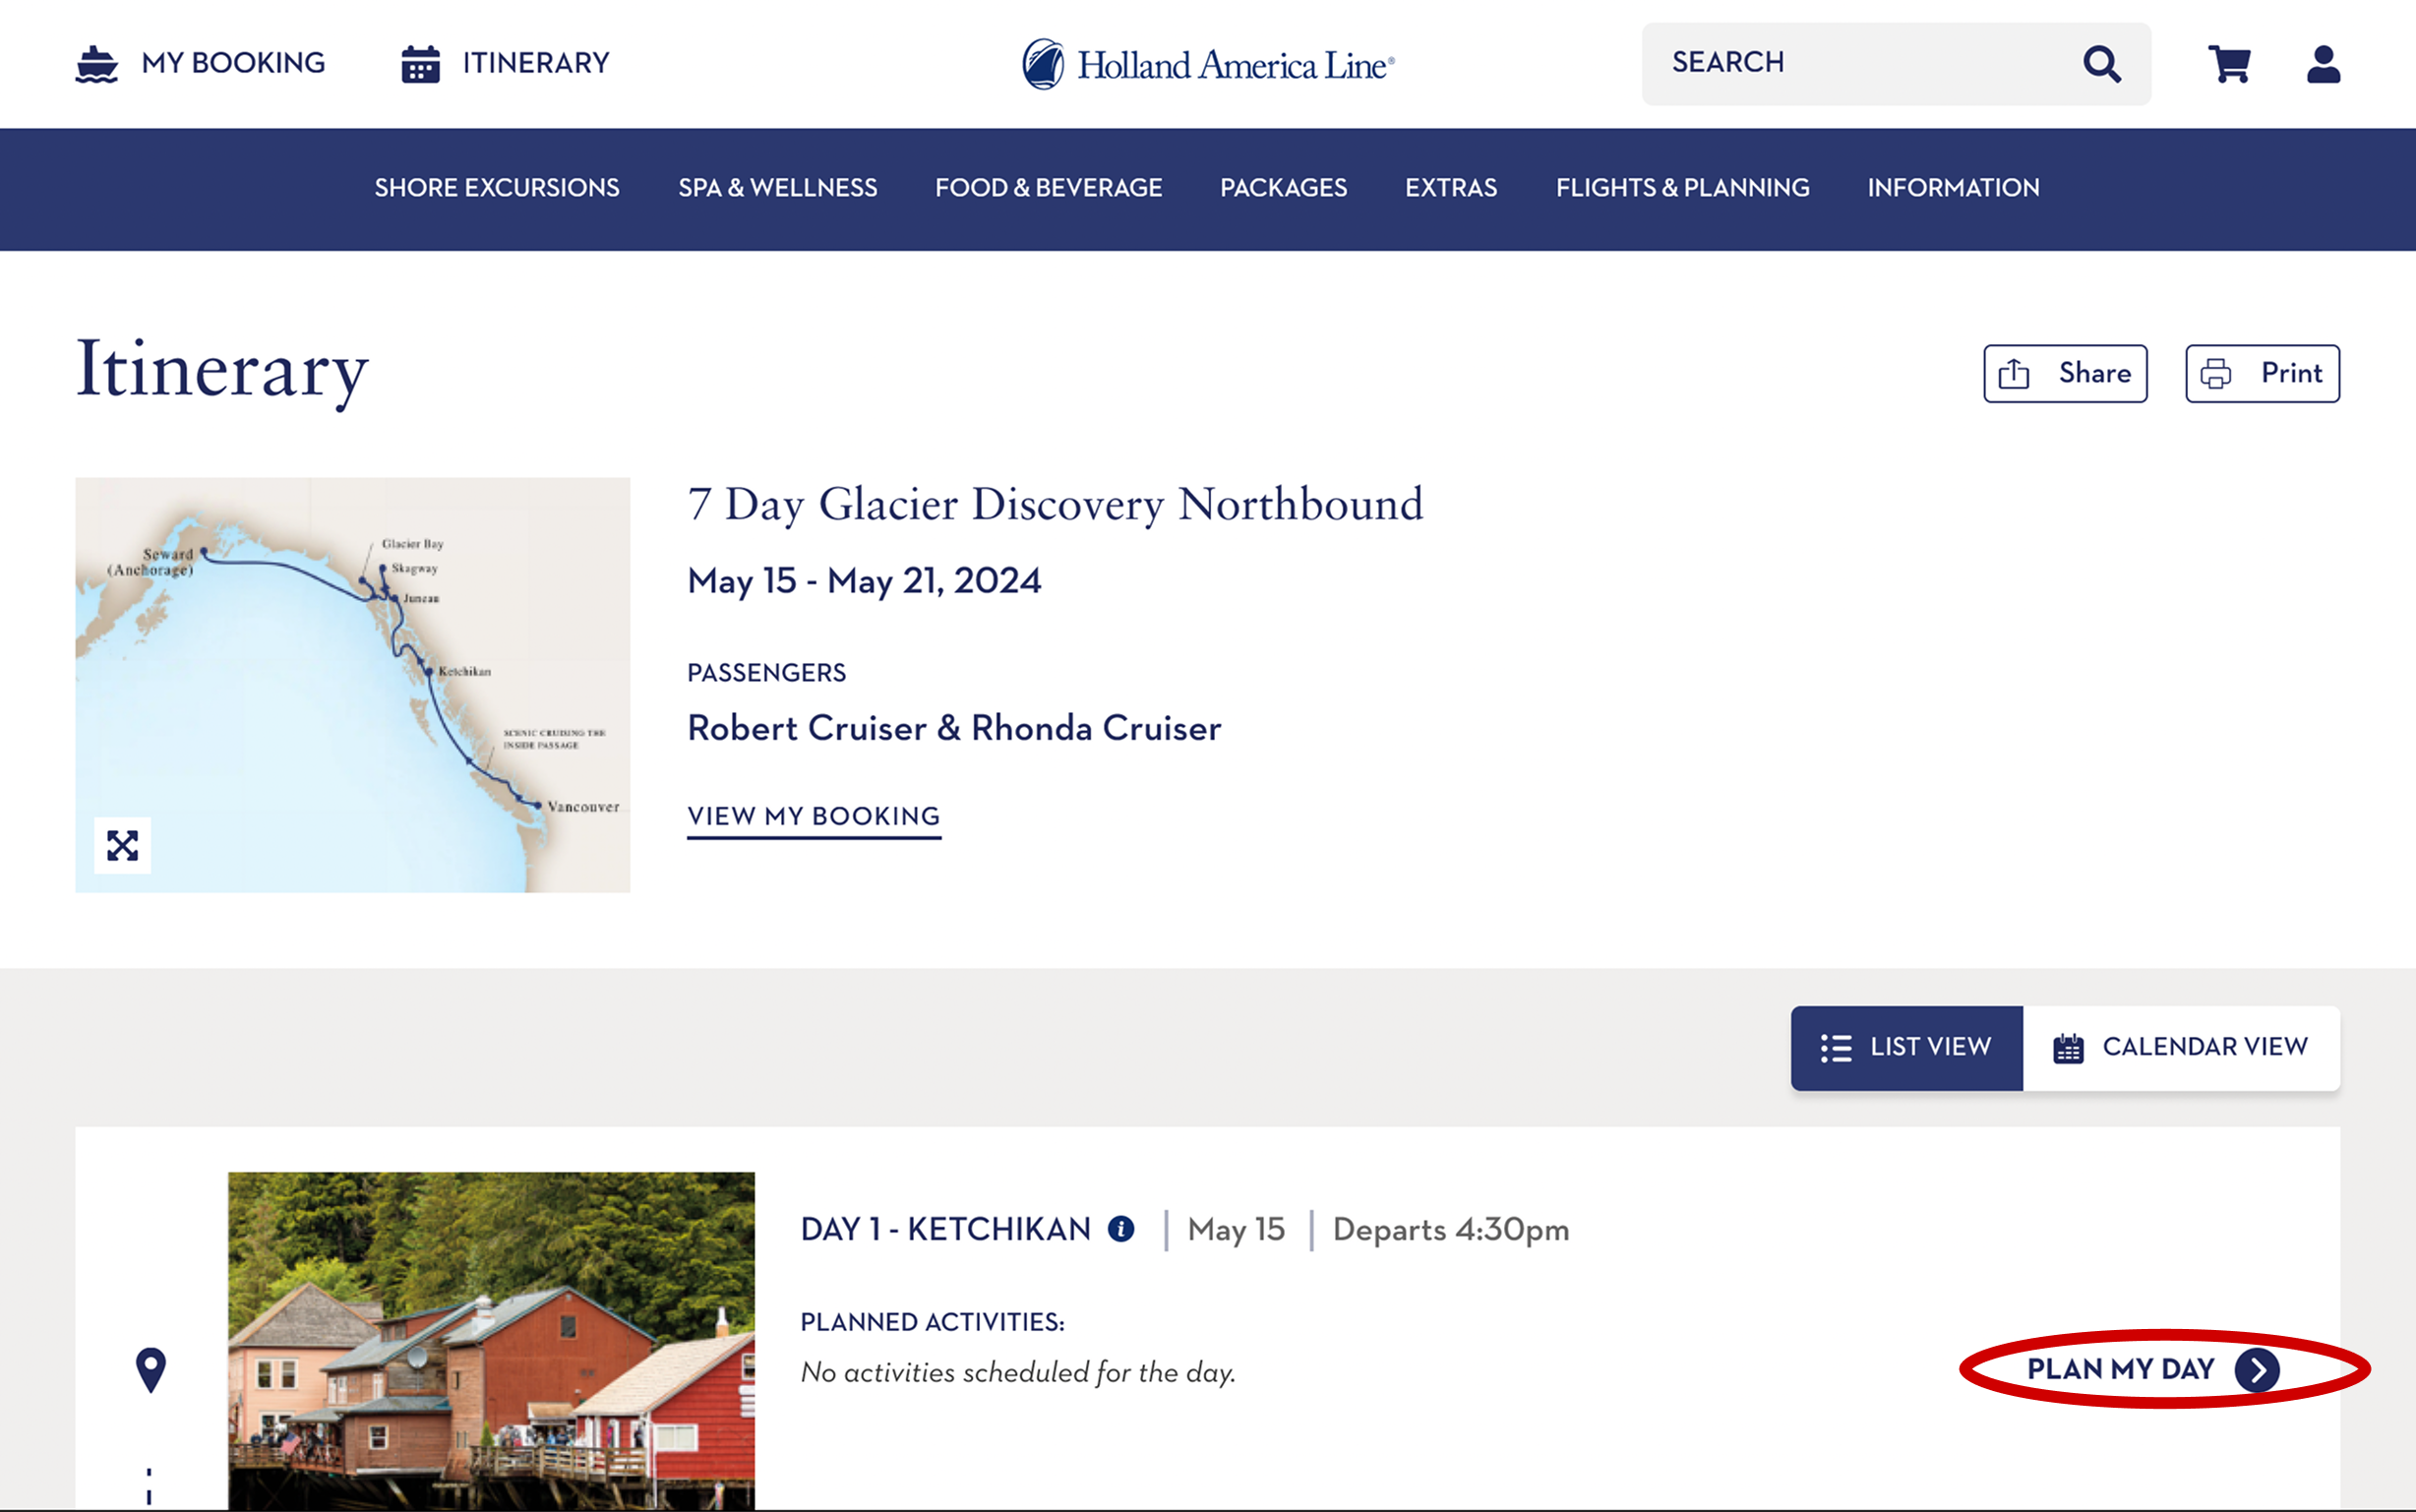The width and height of the screenshot is (2416, 1512).
Task: Click the Ketchikan info icon
Action: pos(1121,1229)
